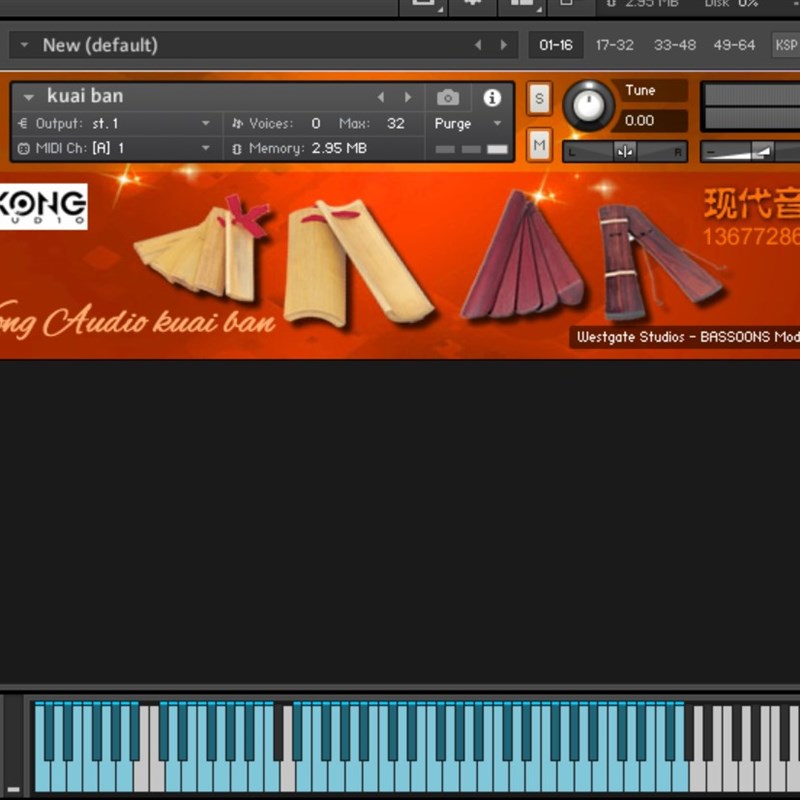Click the Max voices value 32

click(x=395, y=123)
